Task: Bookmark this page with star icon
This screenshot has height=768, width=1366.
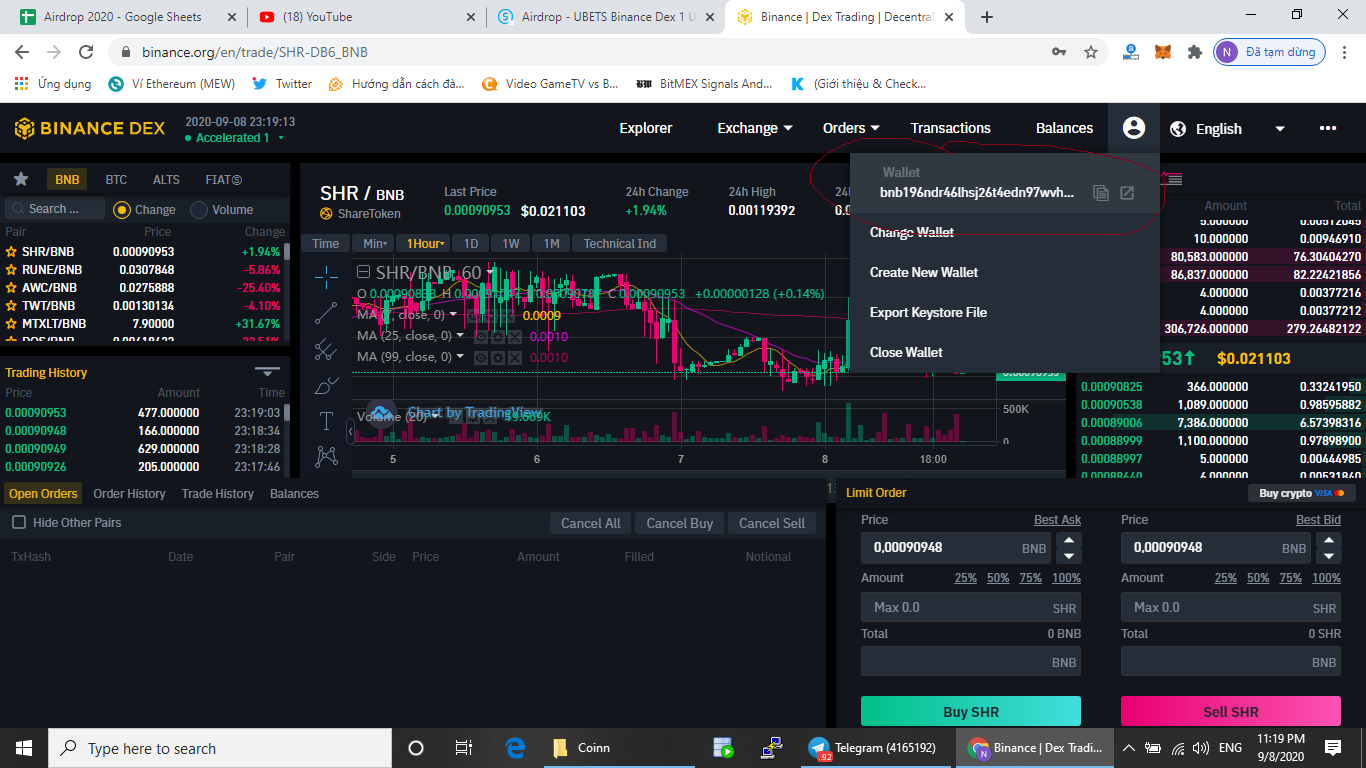Action: (1091, 52)
